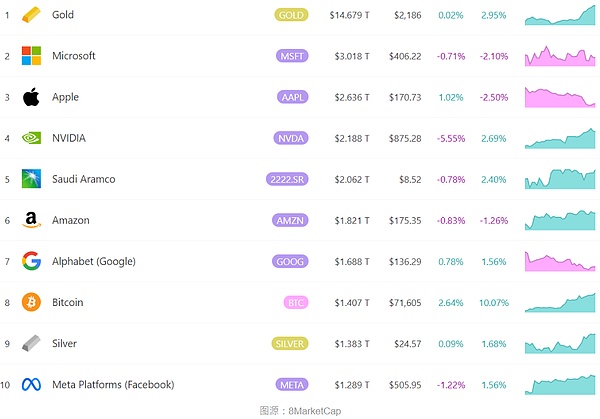The width and height of the screenshot is (600, 419).
Task: Select the BTC ticker badge
Action: click(x=296, y=302)
